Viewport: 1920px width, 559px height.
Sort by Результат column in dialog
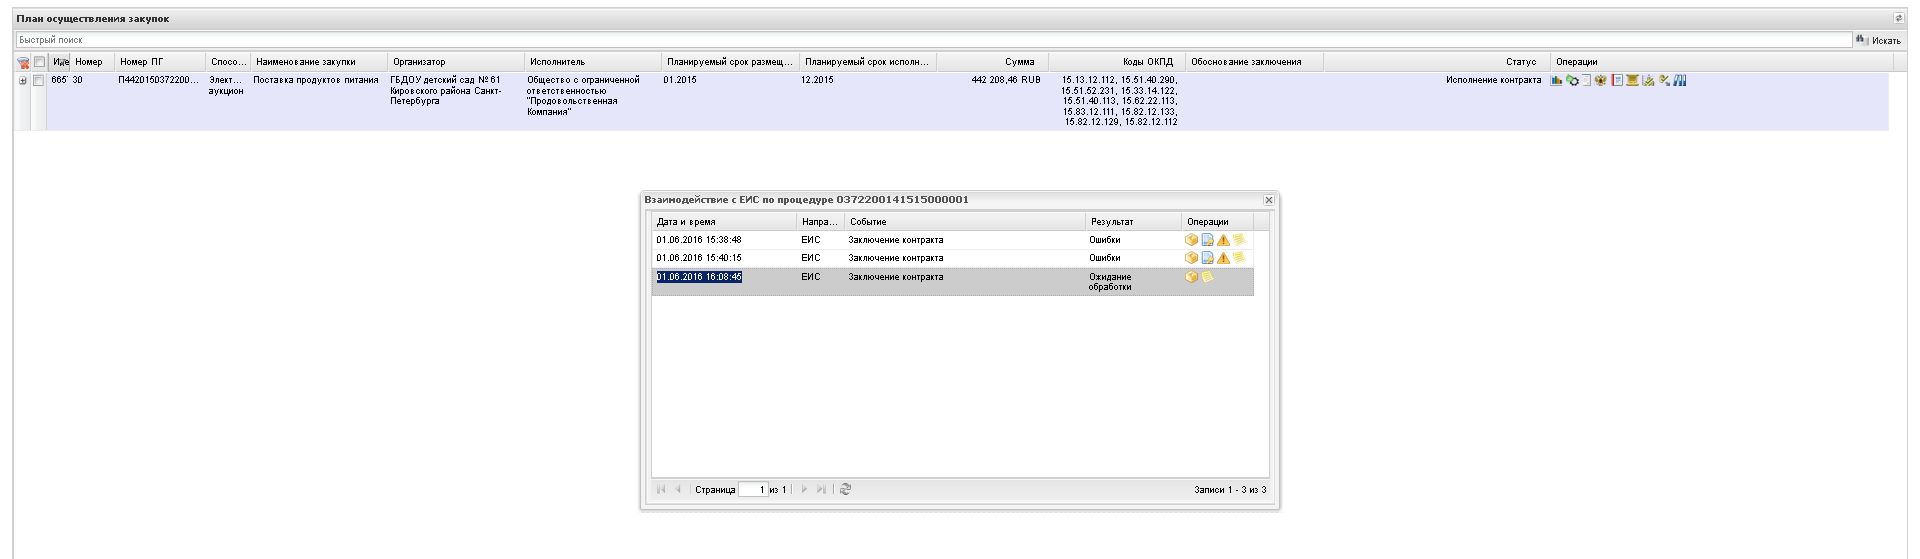[x=1134, y=221]
